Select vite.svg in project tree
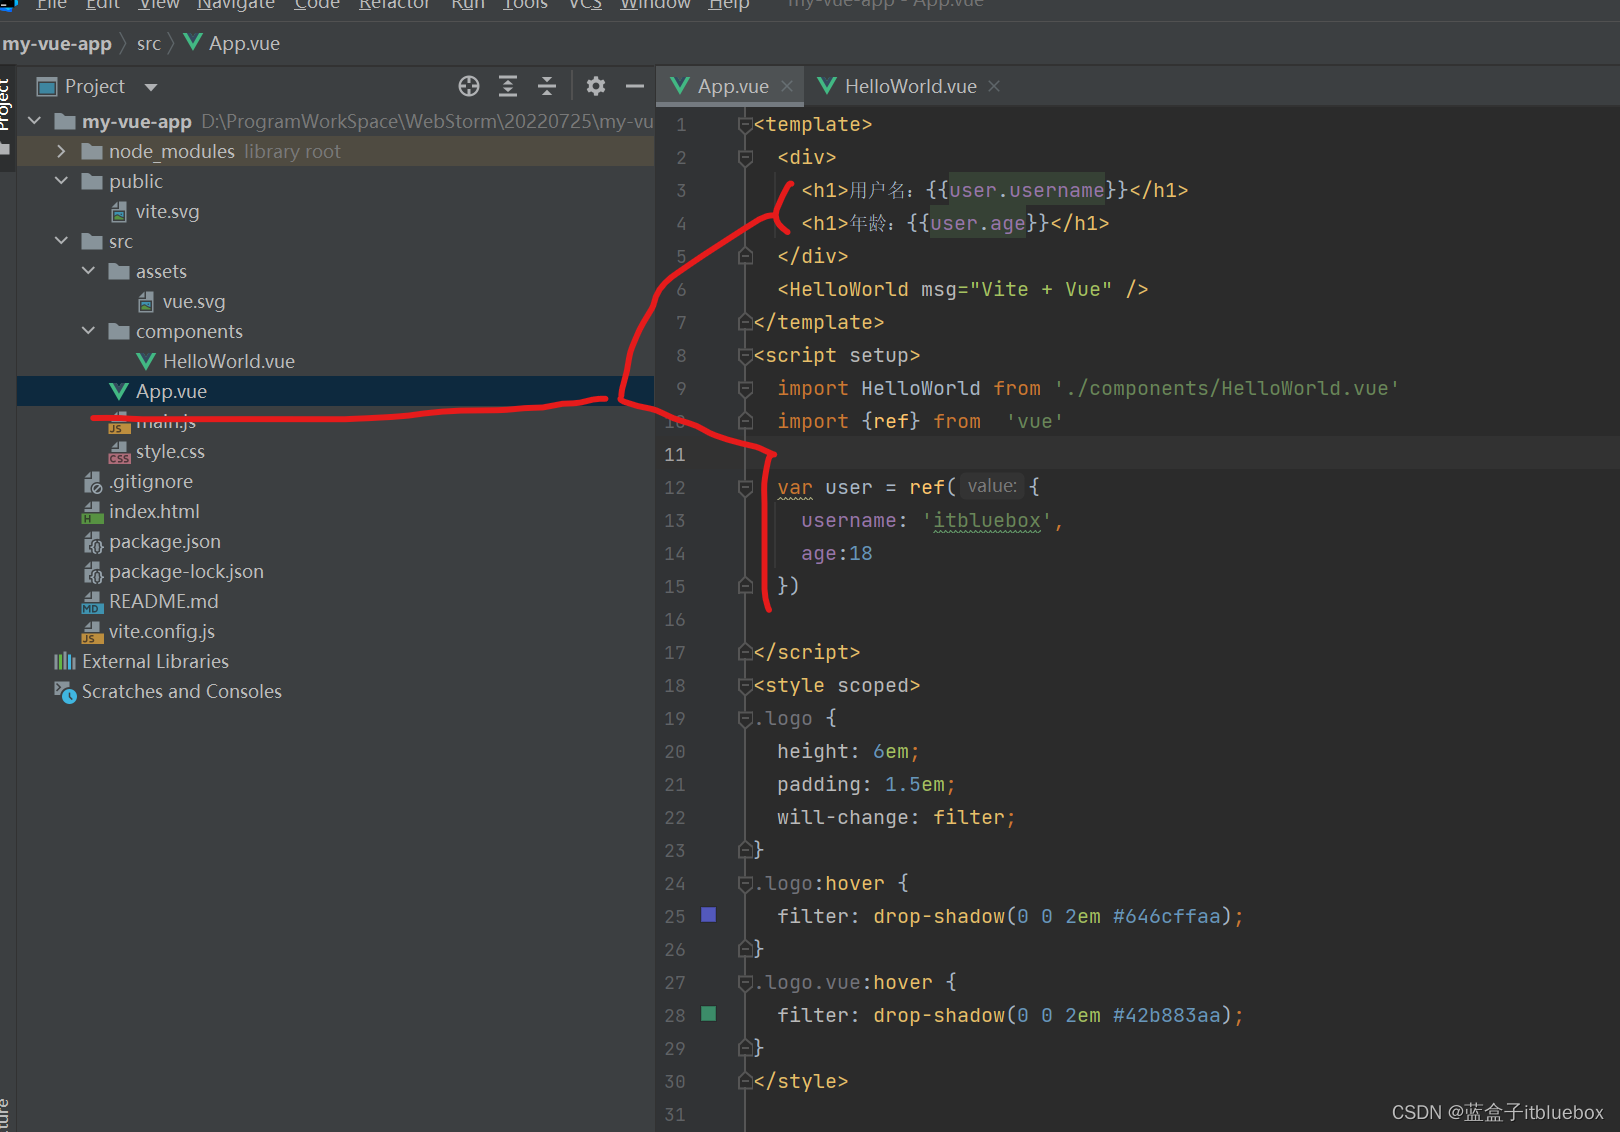 click(167, 211)
